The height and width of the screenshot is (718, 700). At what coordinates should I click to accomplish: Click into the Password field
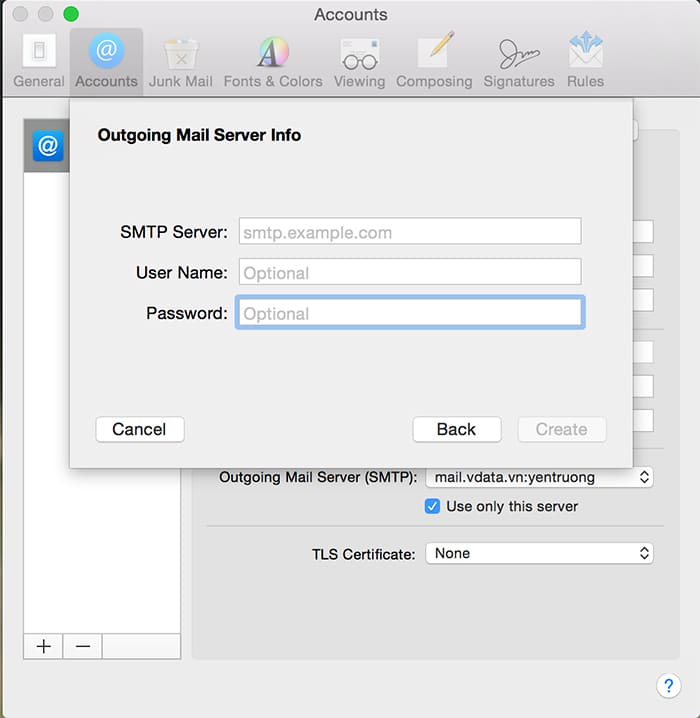point(410,312)
